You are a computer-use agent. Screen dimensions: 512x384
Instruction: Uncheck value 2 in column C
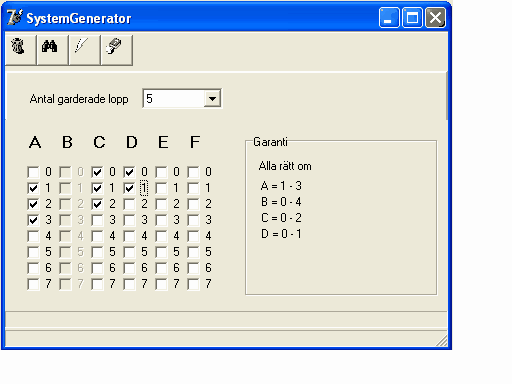pyautogui.click(x=97, y=204)
